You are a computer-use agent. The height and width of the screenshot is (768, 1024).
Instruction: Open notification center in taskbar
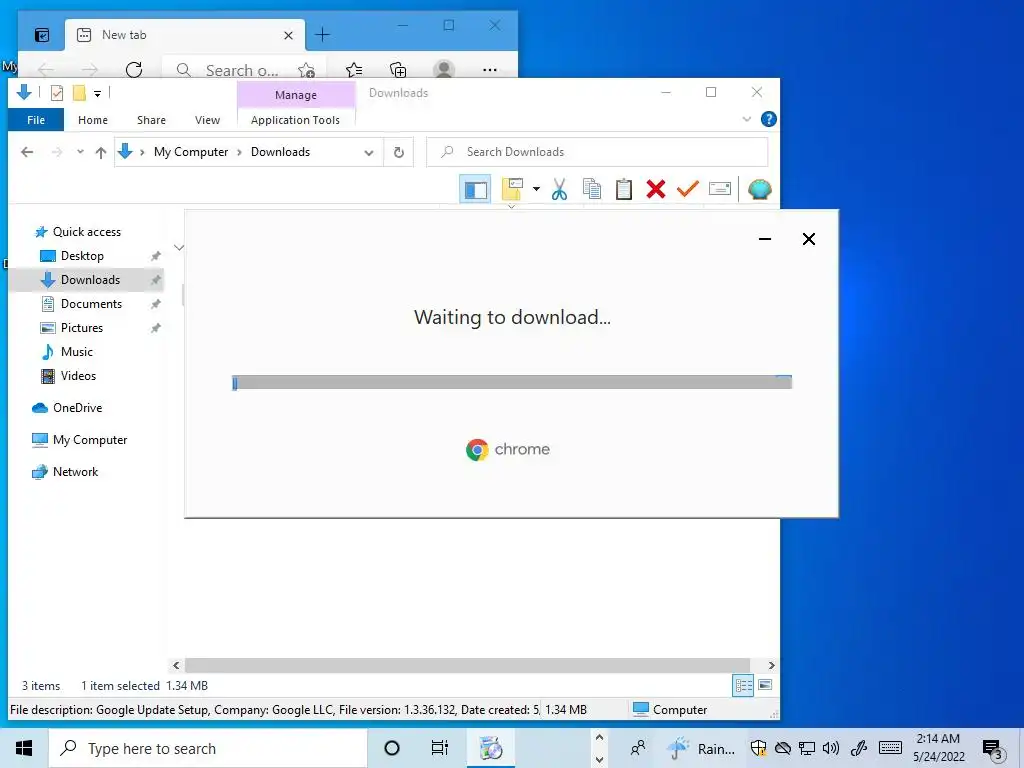[993, 750]
